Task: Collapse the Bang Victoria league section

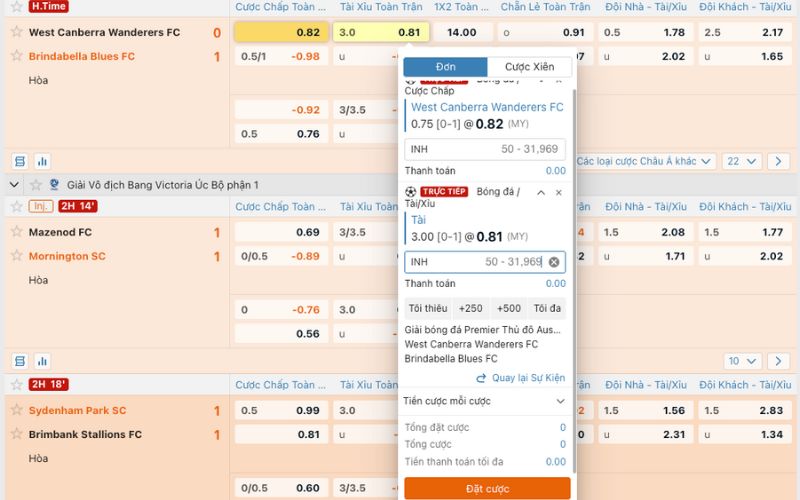Action: (14, 185)
